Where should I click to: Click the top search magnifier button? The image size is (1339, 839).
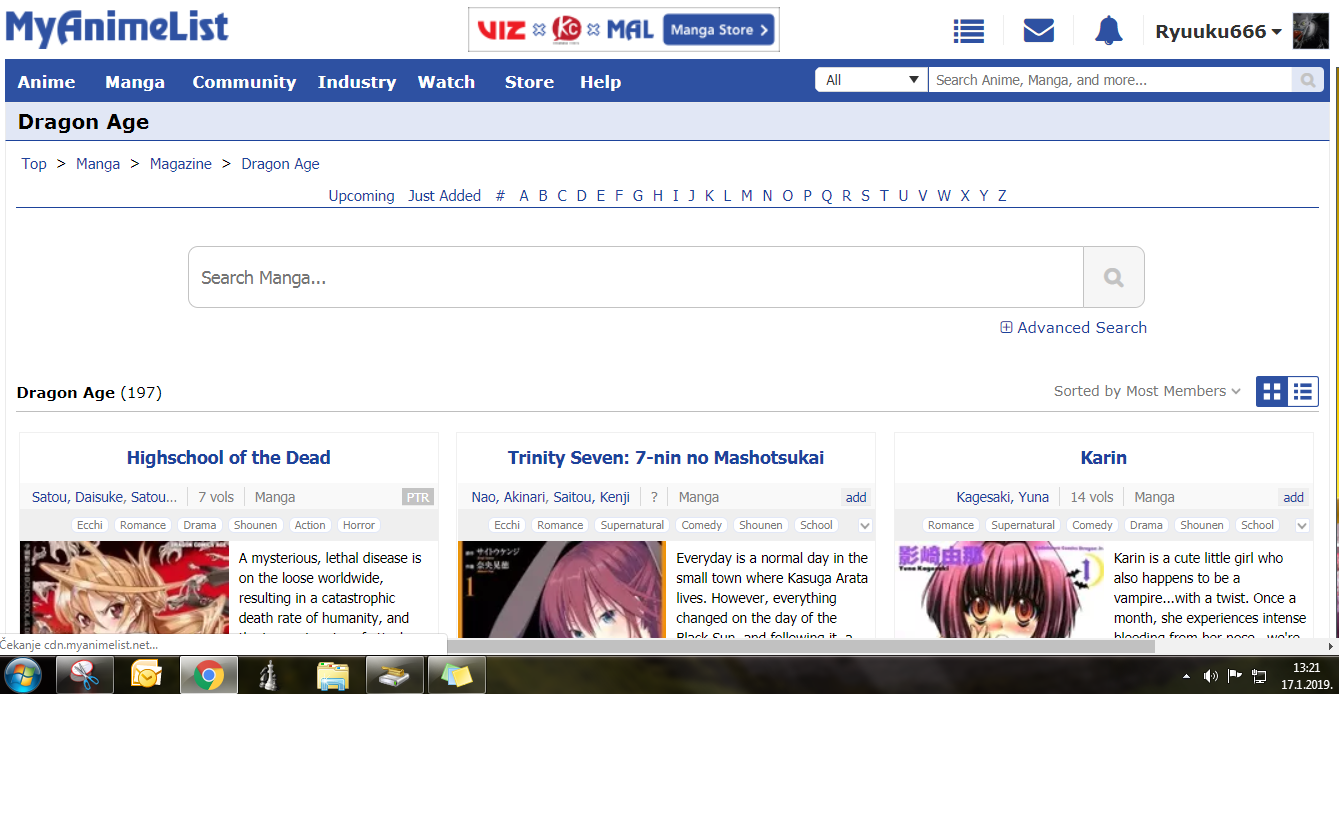(x=1307, y=80)
